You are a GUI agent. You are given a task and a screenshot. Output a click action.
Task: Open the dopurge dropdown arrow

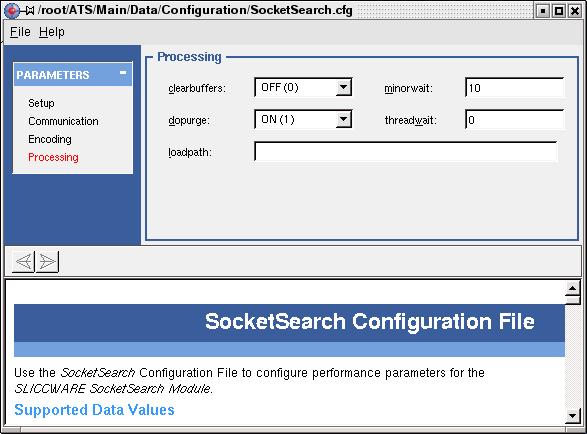tap(343, 119)
